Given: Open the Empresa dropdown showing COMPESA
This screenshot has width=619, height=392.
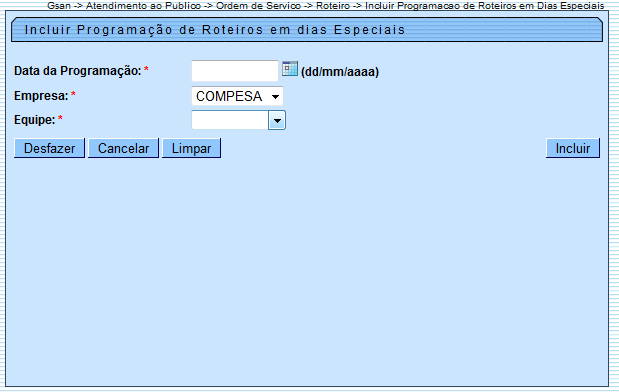Looking at the screenshot, I should click(x=237, y=96).
